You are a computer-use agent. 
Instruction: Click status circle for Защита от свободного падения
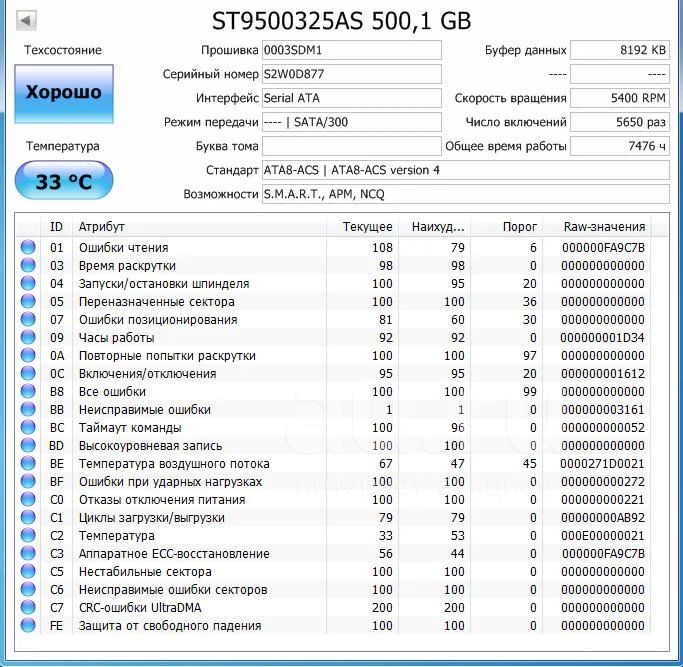coord(28,625)
